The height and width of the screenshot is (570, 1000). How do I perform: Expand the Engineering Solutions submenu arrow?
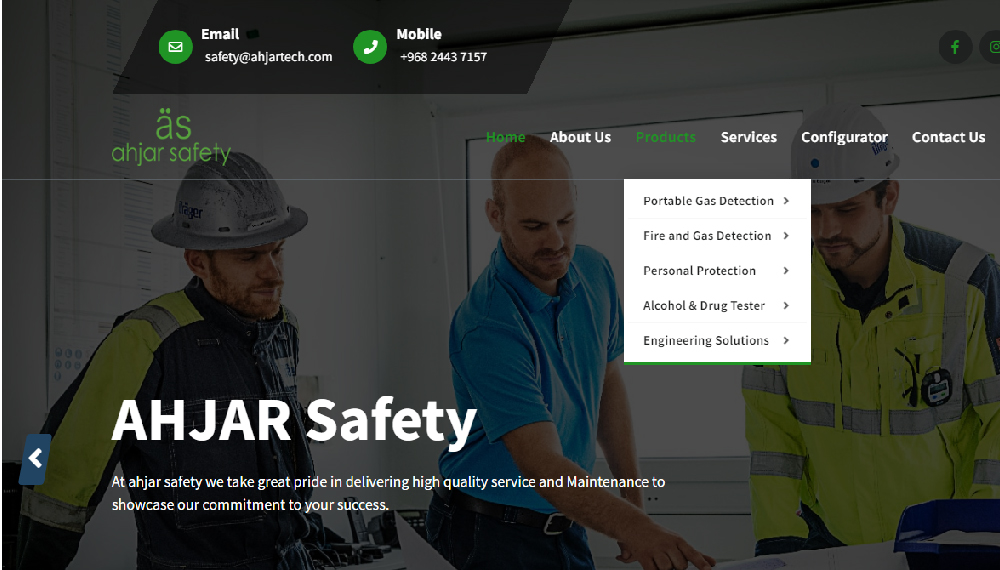click(x=787, y=341)
